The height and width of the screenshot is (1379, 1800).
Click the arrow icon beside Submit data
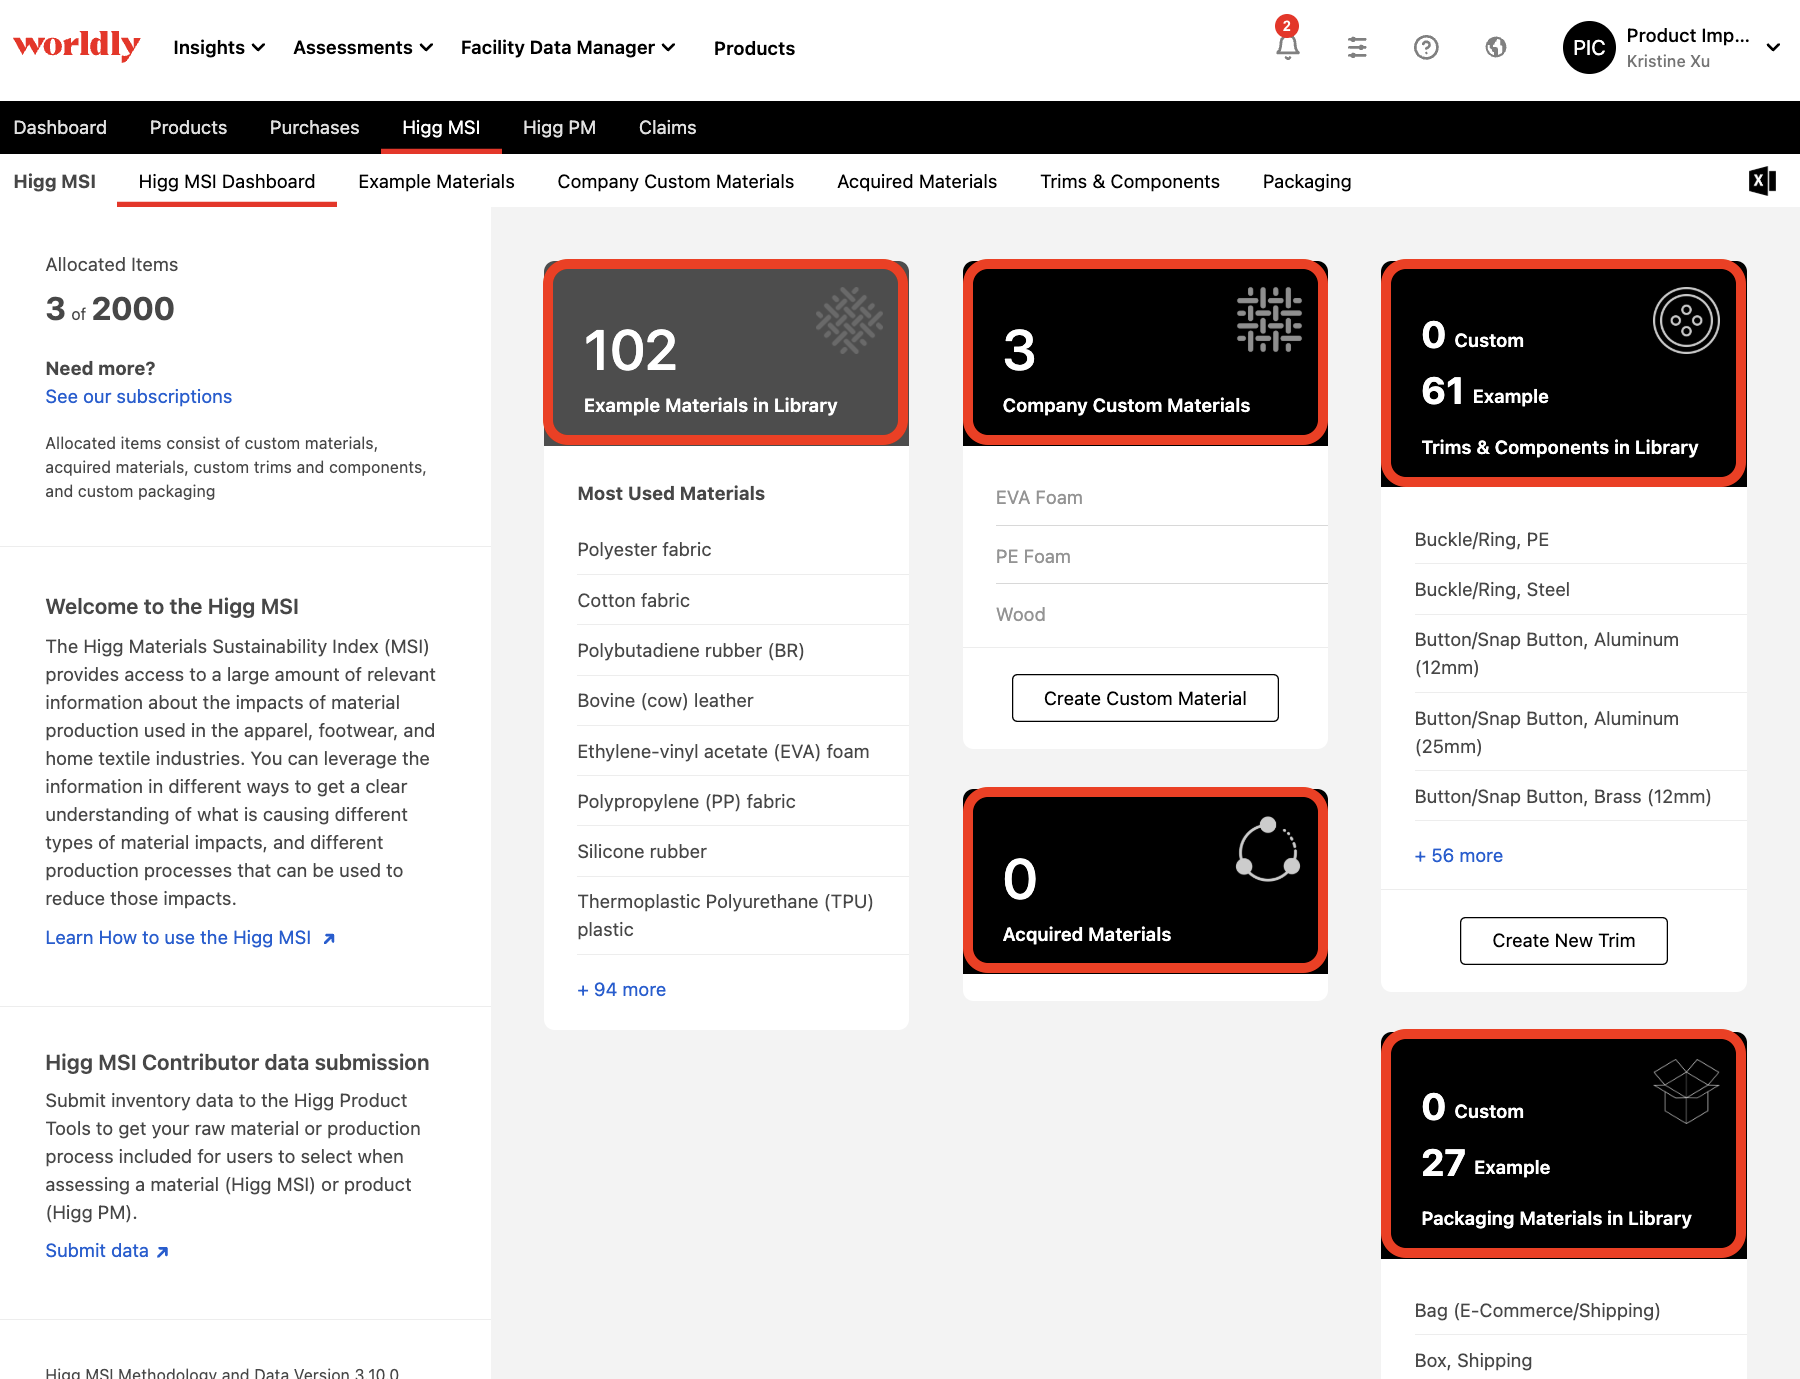pos(163,1251)
